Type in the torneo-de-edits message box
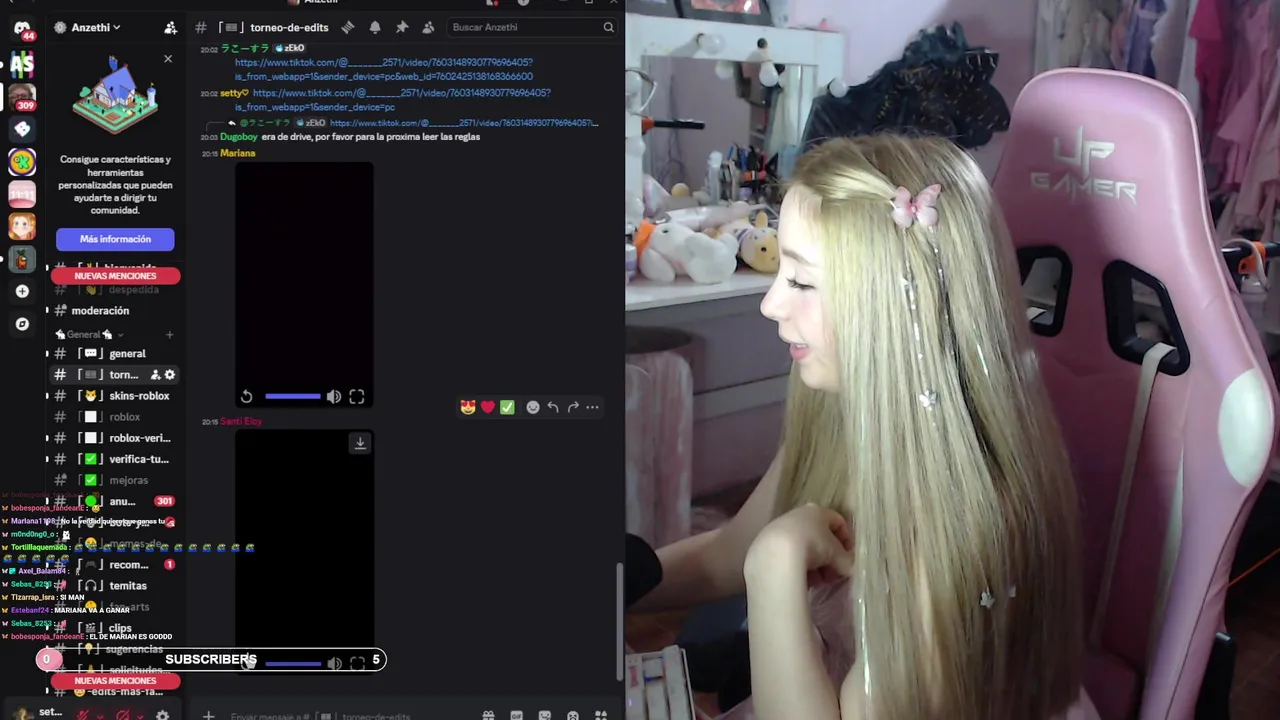 340,716
